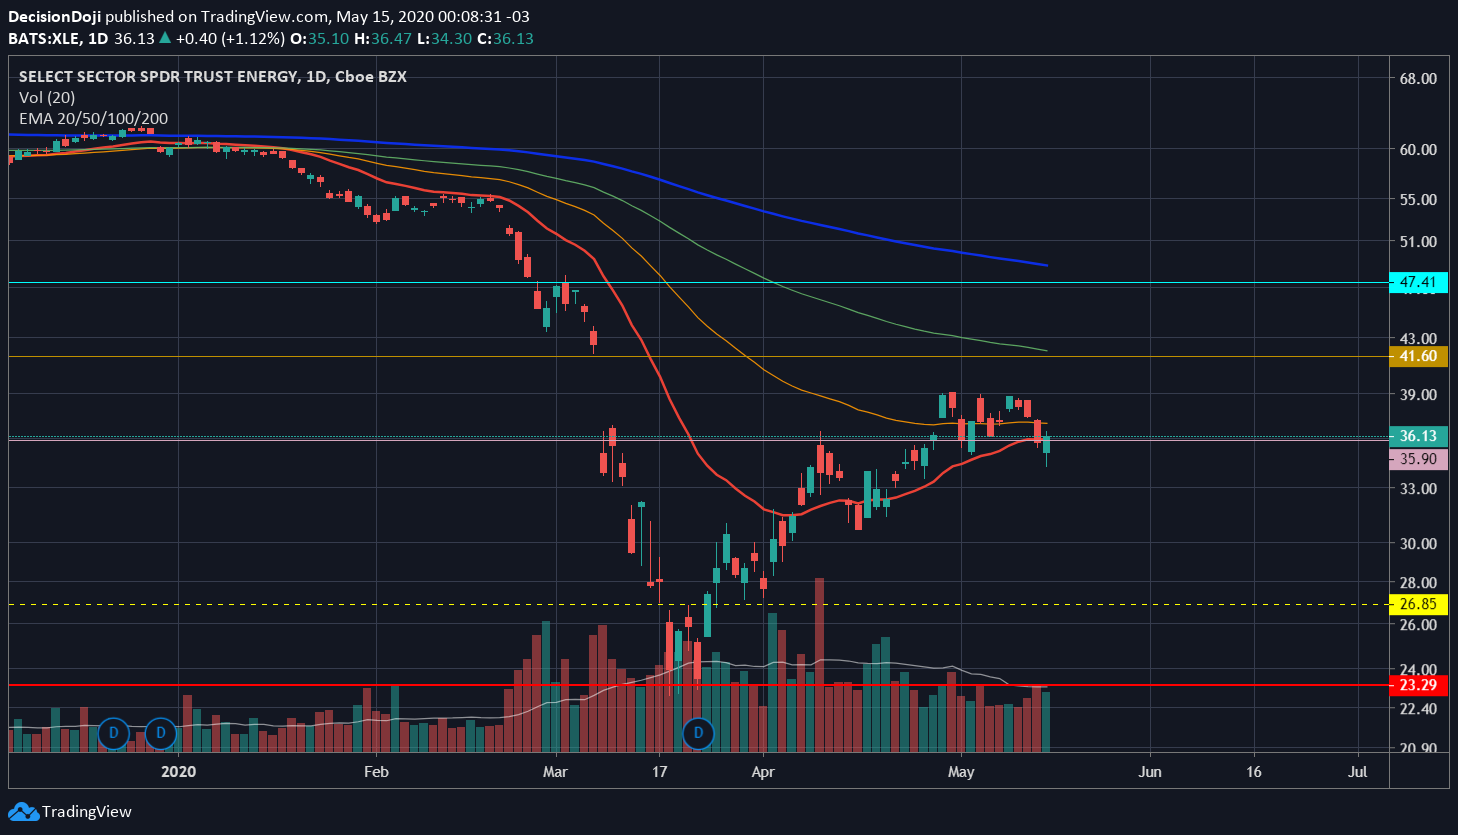Click the 36.13 current price label
1458x835 pixels.
(x=1418, y=436)
